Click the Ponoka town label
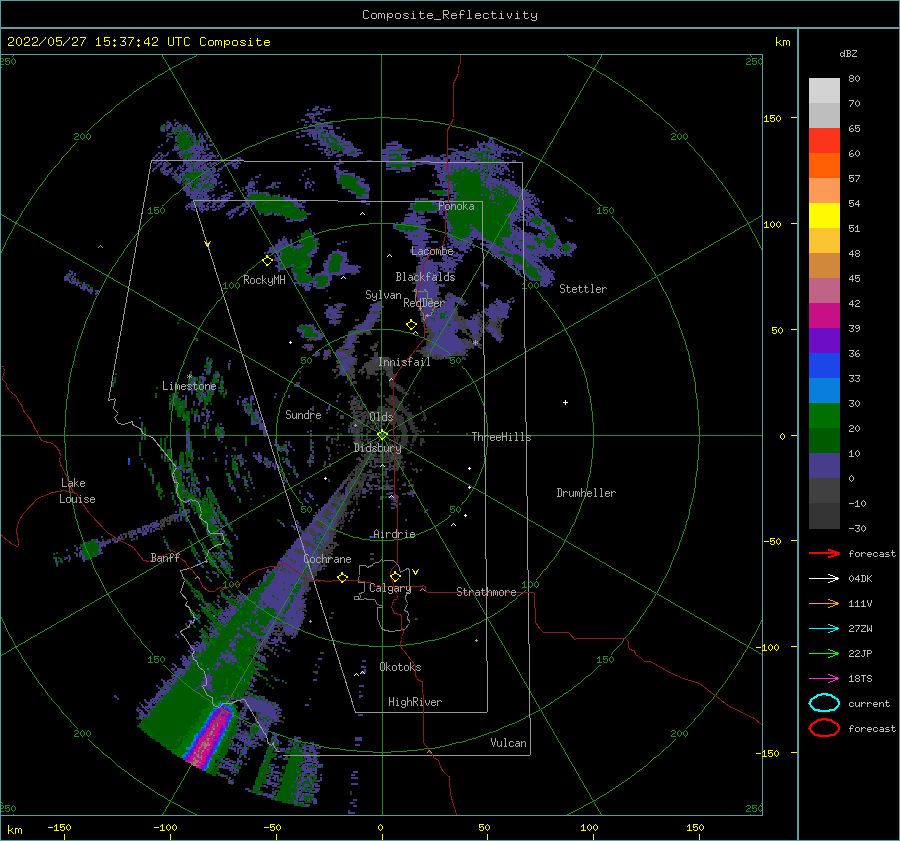This screenshot has height=841, width=900. coord(456,206)
